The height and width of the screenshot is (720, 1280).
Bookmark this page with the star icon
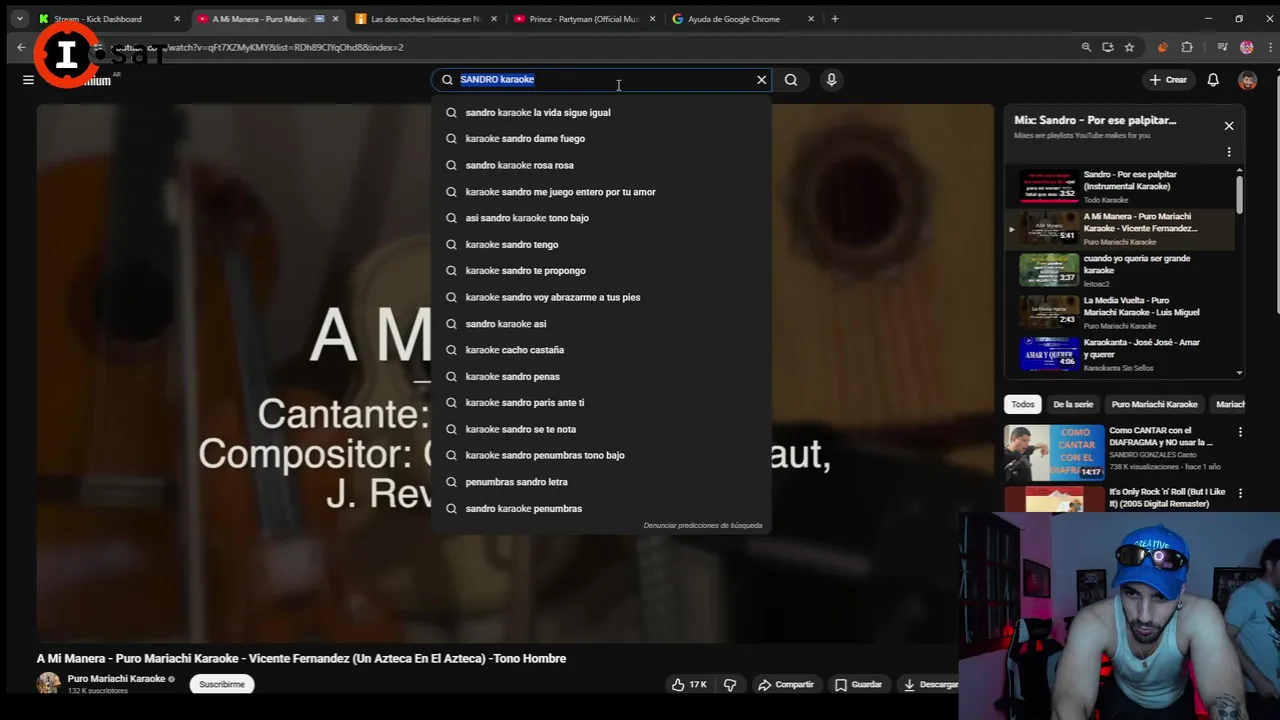(1129, 47)
